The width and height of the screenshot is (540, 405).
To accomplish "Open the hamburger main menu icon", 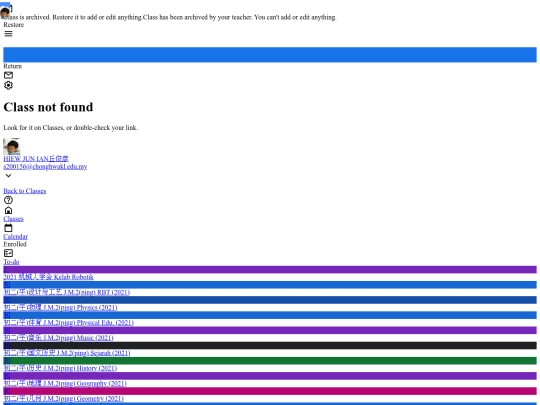I will 8,34.
